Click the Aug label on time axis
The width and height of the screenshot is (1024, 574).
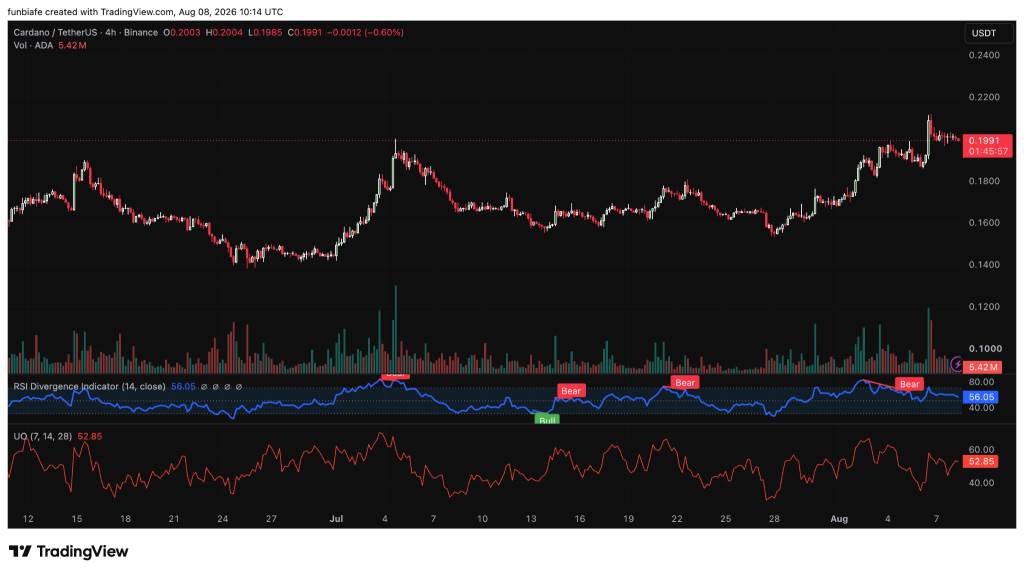839,518
